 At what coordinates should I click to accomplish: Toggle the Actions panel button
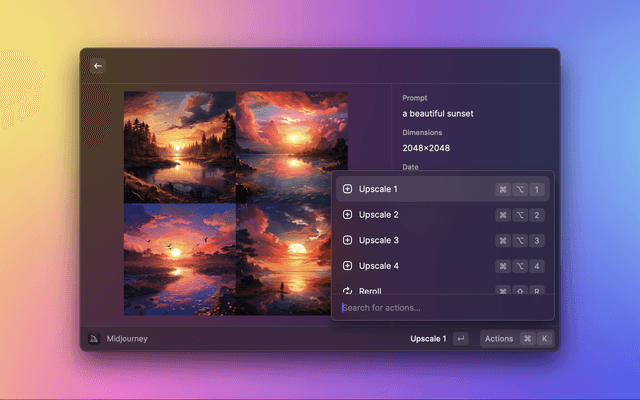click(x=499, y=339)
